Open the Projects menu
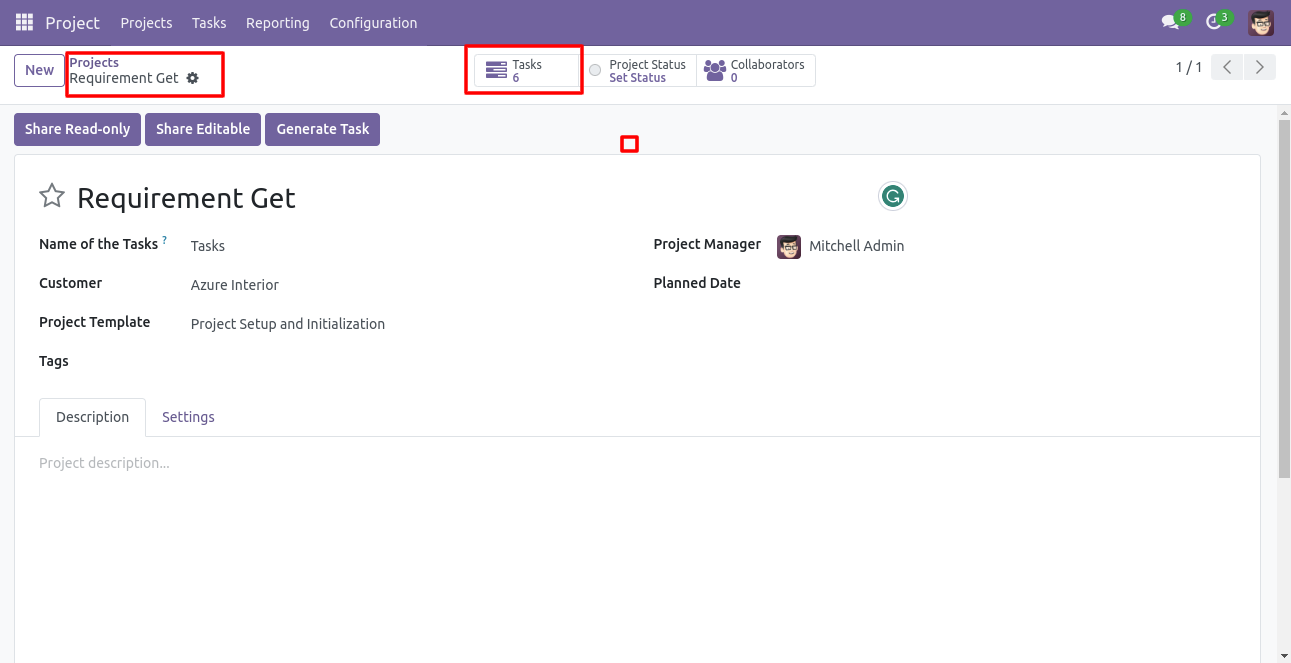The height and width of the screenshot is (663, 1291). (x=146, y=22)
